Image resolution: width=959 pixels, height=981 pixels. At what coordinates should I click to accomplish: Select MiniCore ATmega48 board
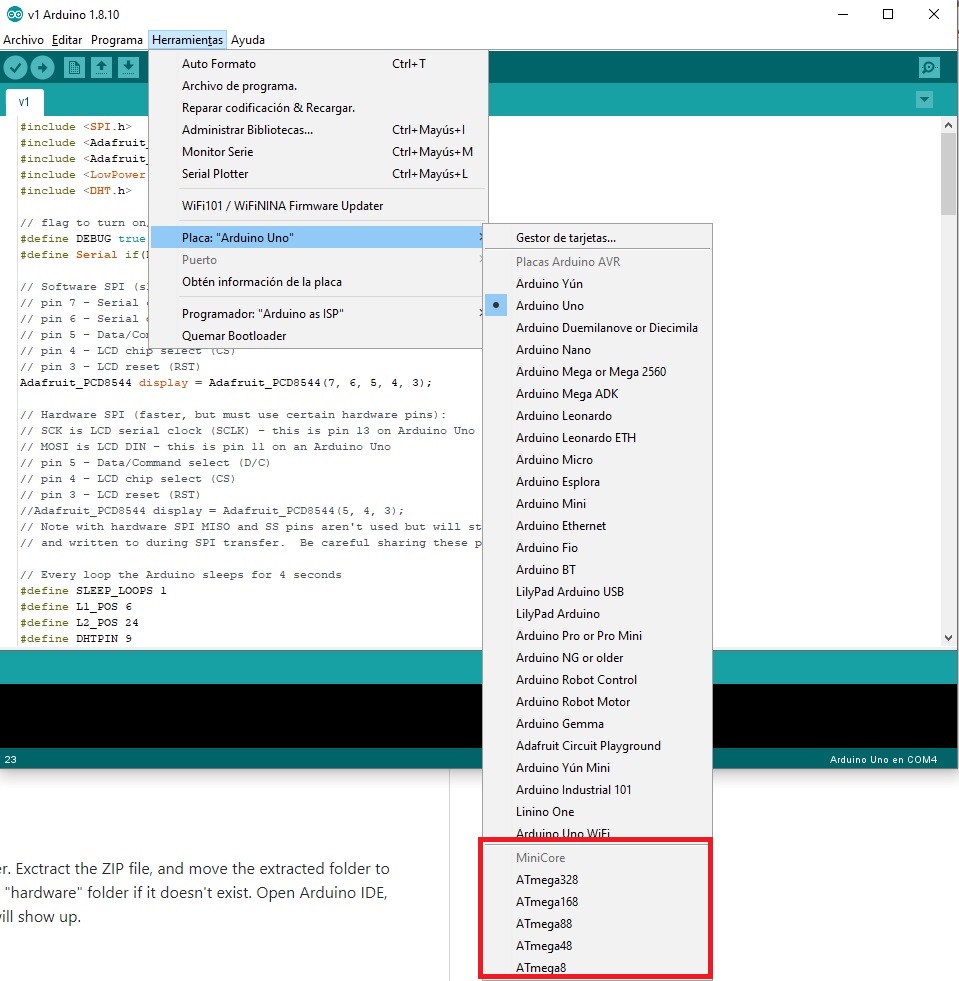598,945
